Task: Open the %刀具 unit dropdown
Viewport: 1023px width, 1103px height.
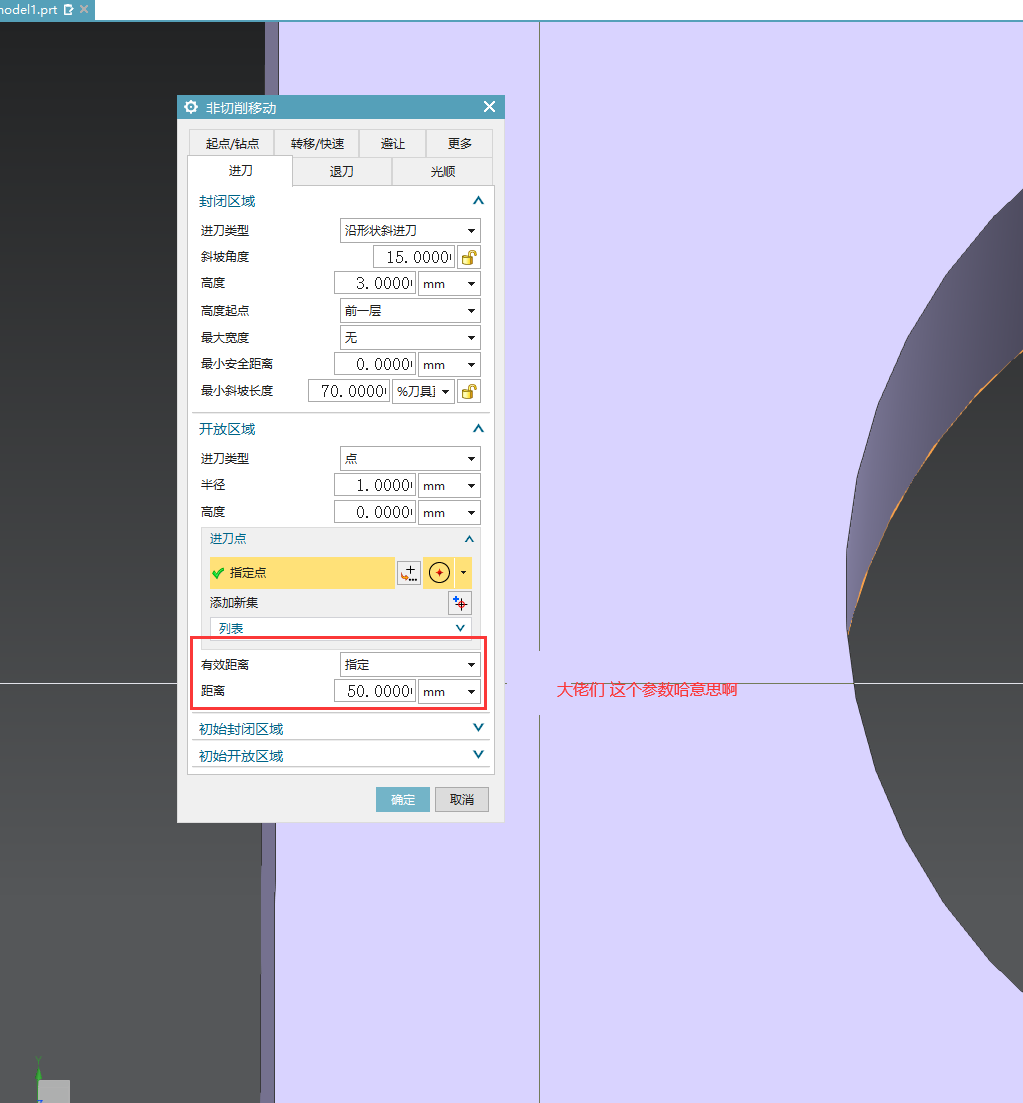Action: click(423, 391)
